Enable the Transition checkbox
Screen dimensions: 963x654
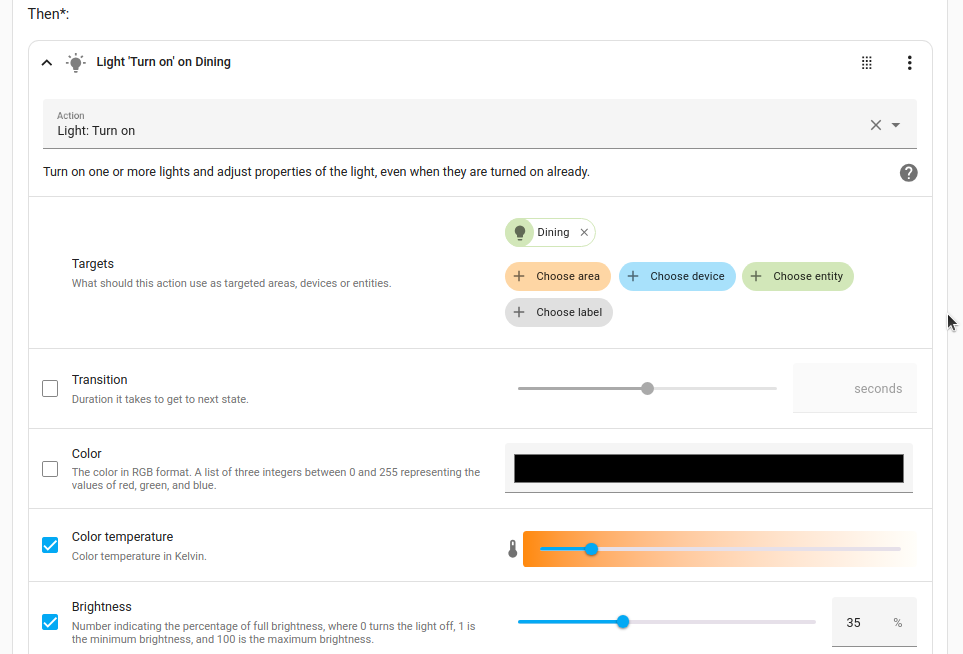(50, 388)
